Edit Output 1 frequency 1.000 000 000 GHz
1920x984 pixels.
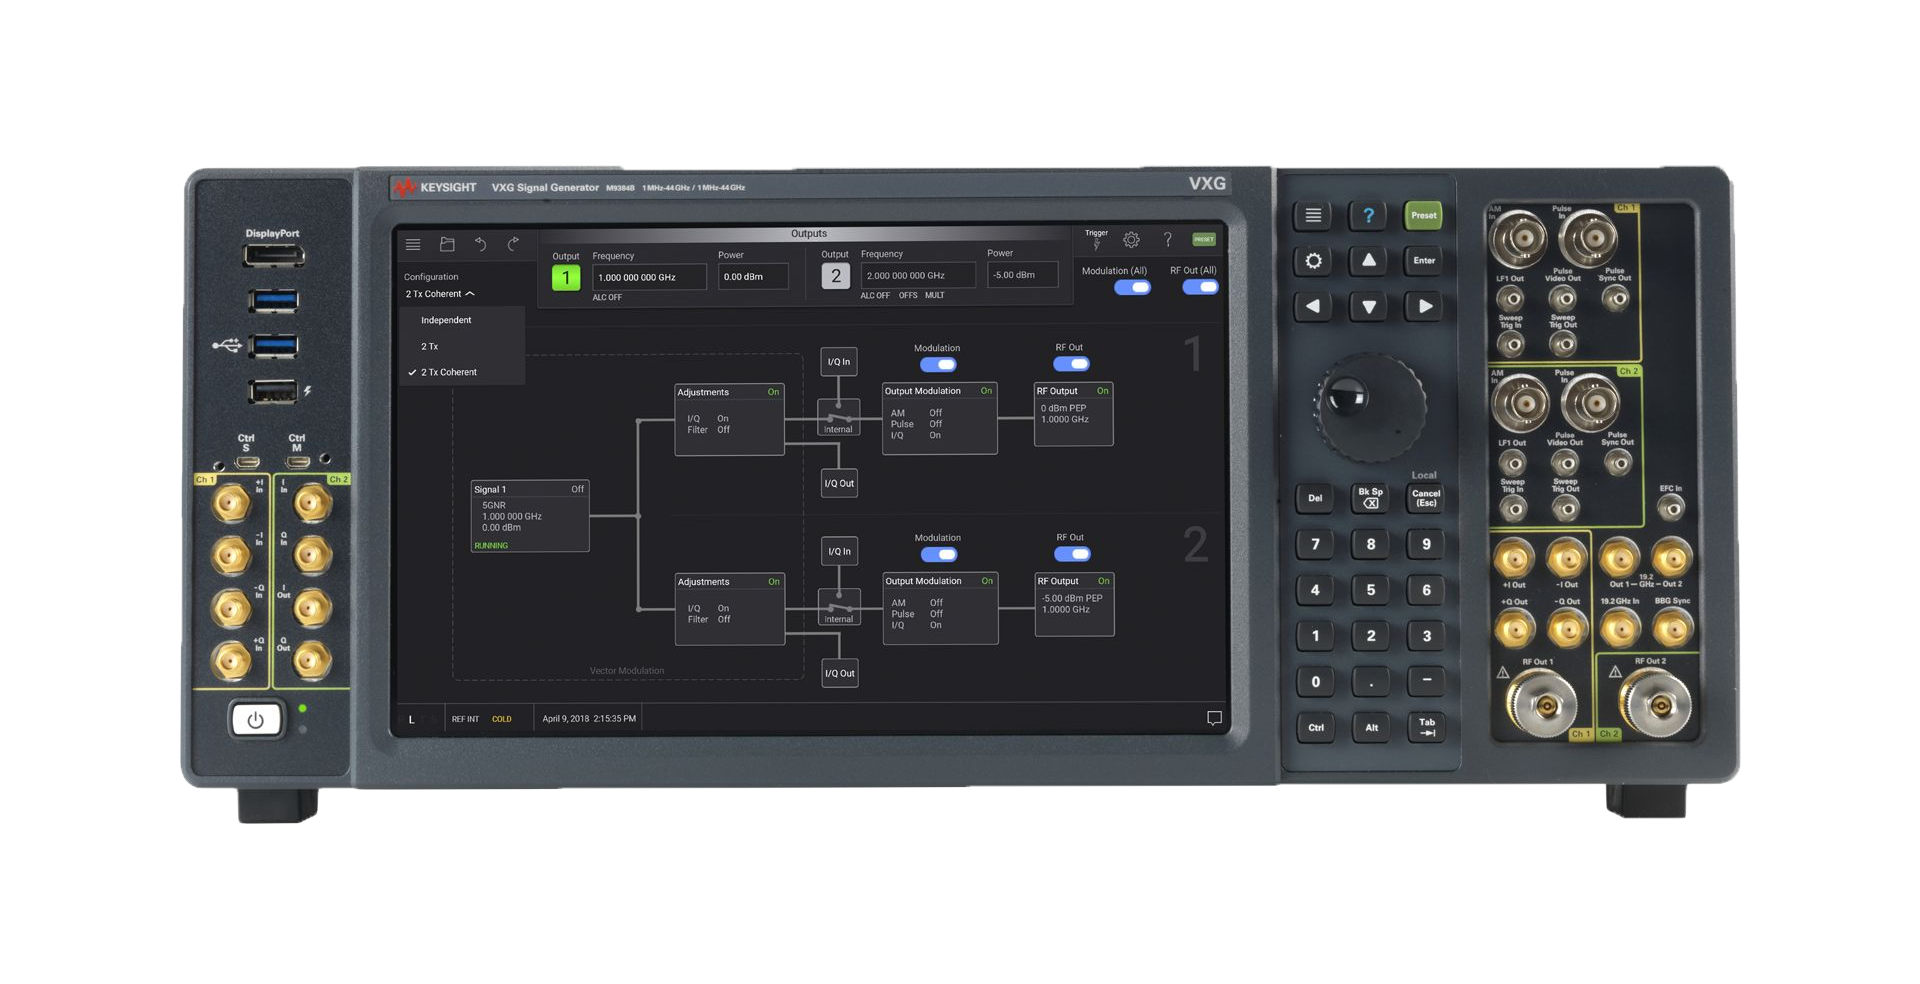point(649,277)
